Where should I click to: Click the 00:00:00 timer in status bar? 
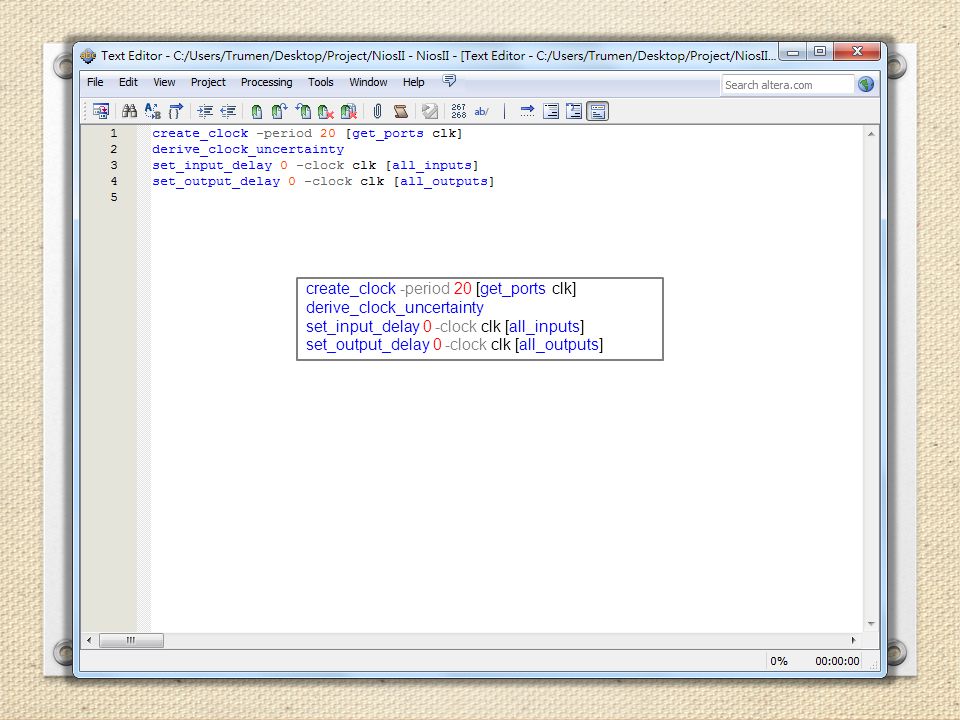tap(837, 661)
